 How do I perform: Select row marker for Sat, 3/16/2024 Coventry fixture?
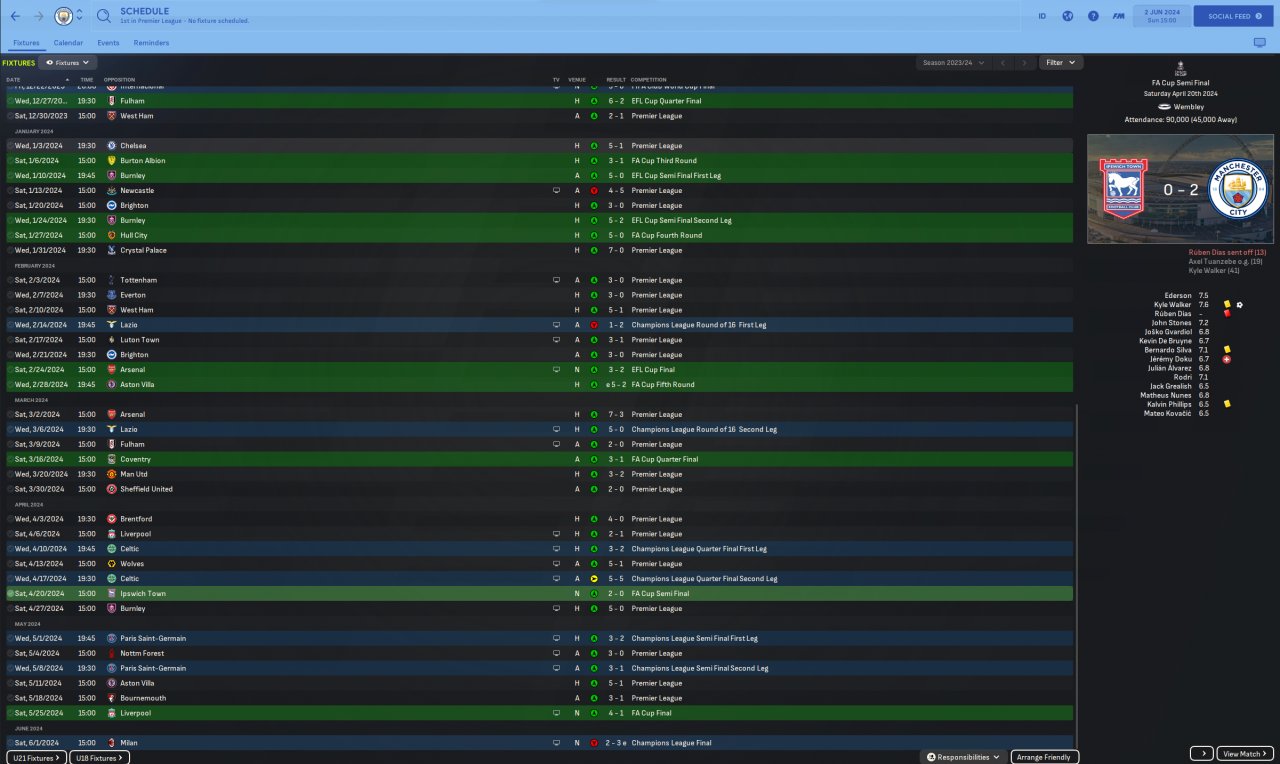pos(10,459)
